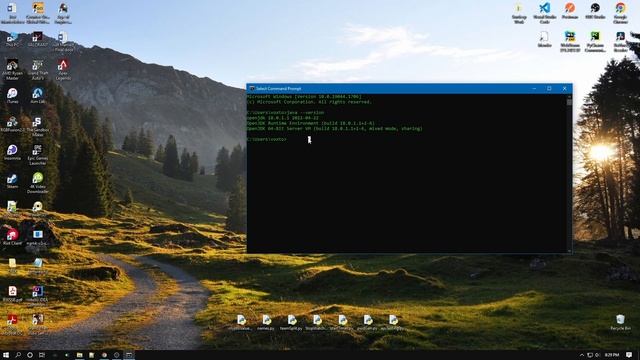Select the RGBFusion desktop shortcut
The width and height of the screenshot is (640, 360).
coord(12,124)
